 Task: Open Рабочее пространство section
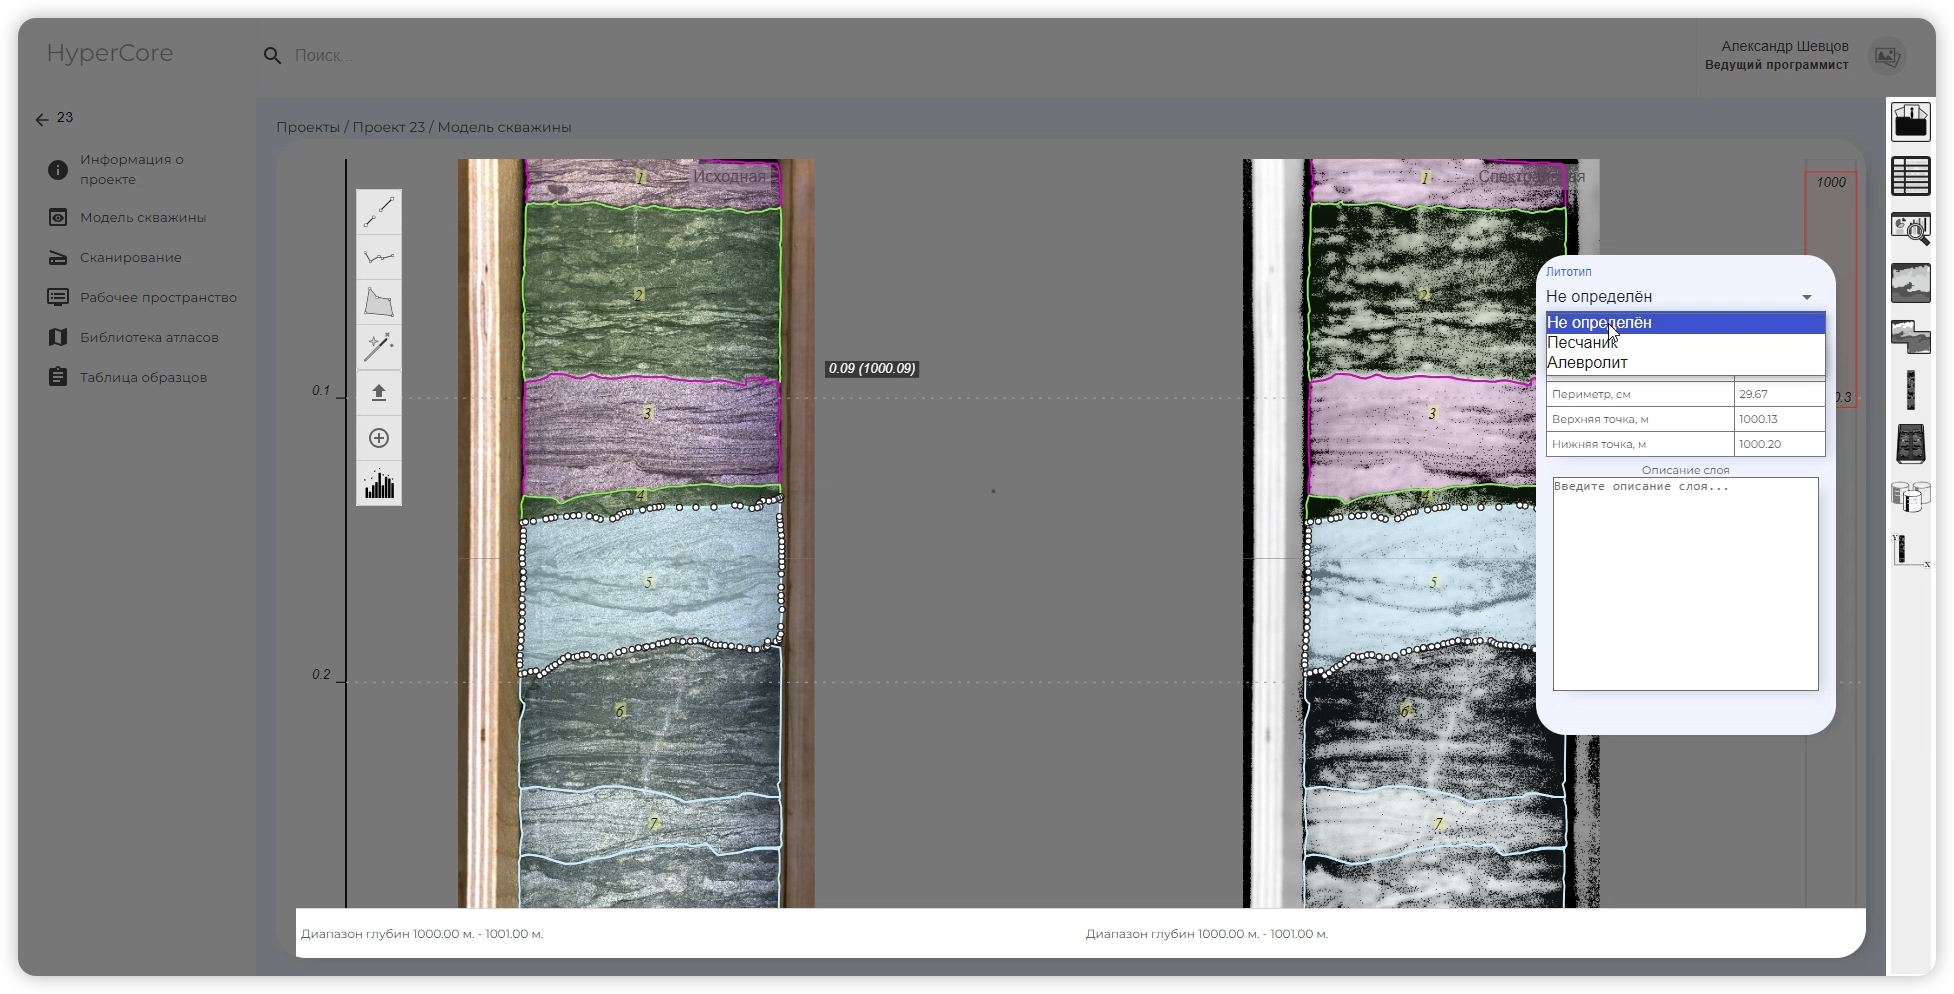click(158, 297)
